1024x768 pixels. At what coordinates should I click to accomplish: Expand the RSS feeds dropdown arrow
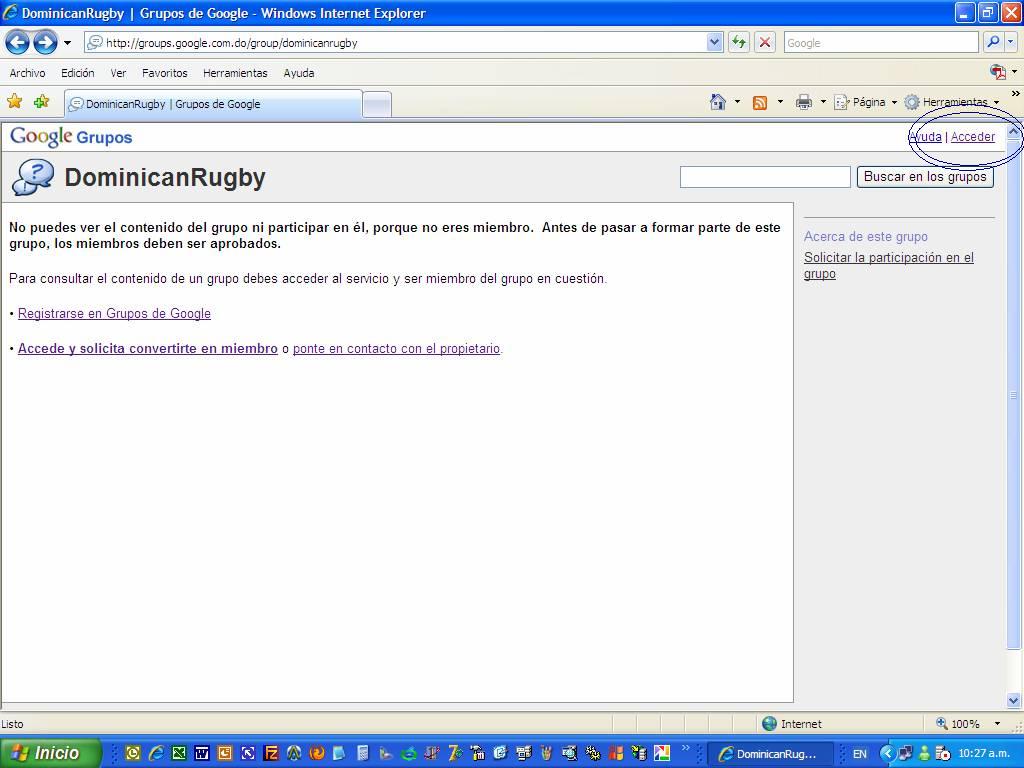coord(780,102)
